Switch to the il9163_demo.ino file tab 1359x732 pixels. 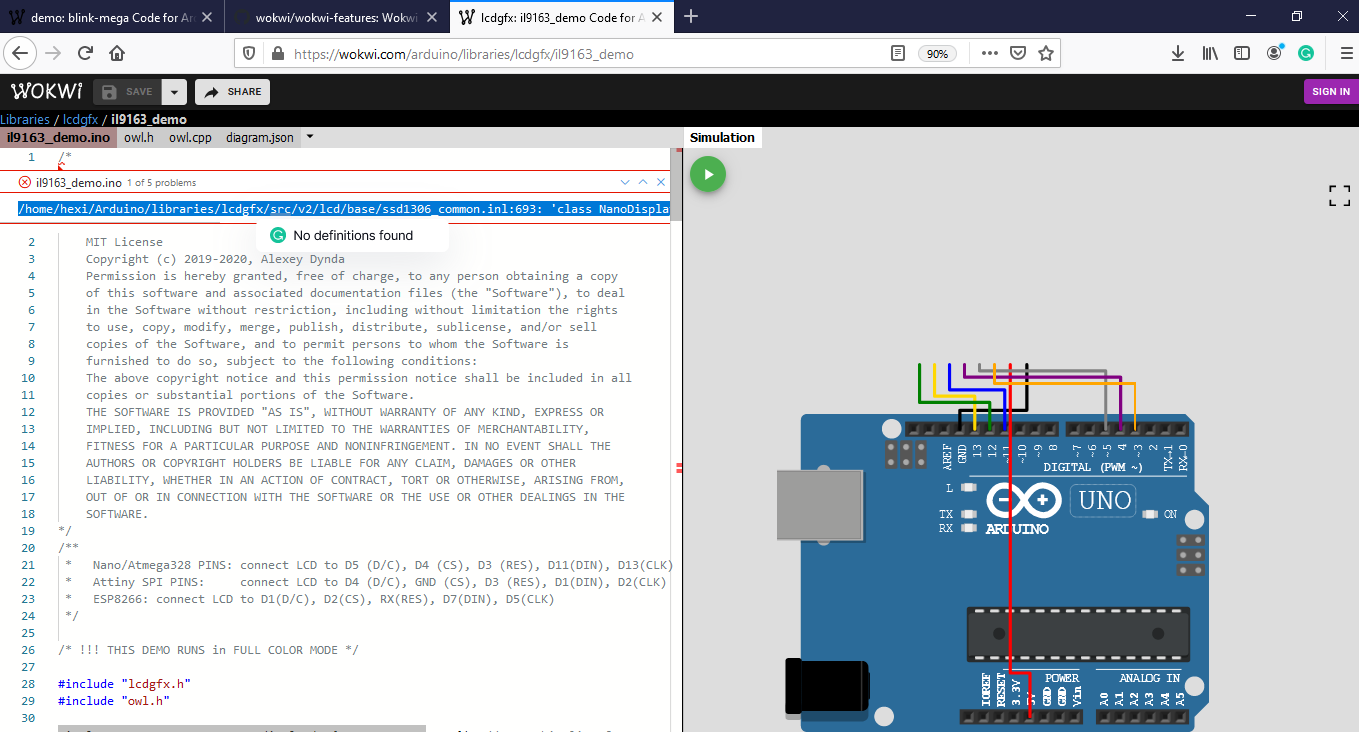pos(58,137)
